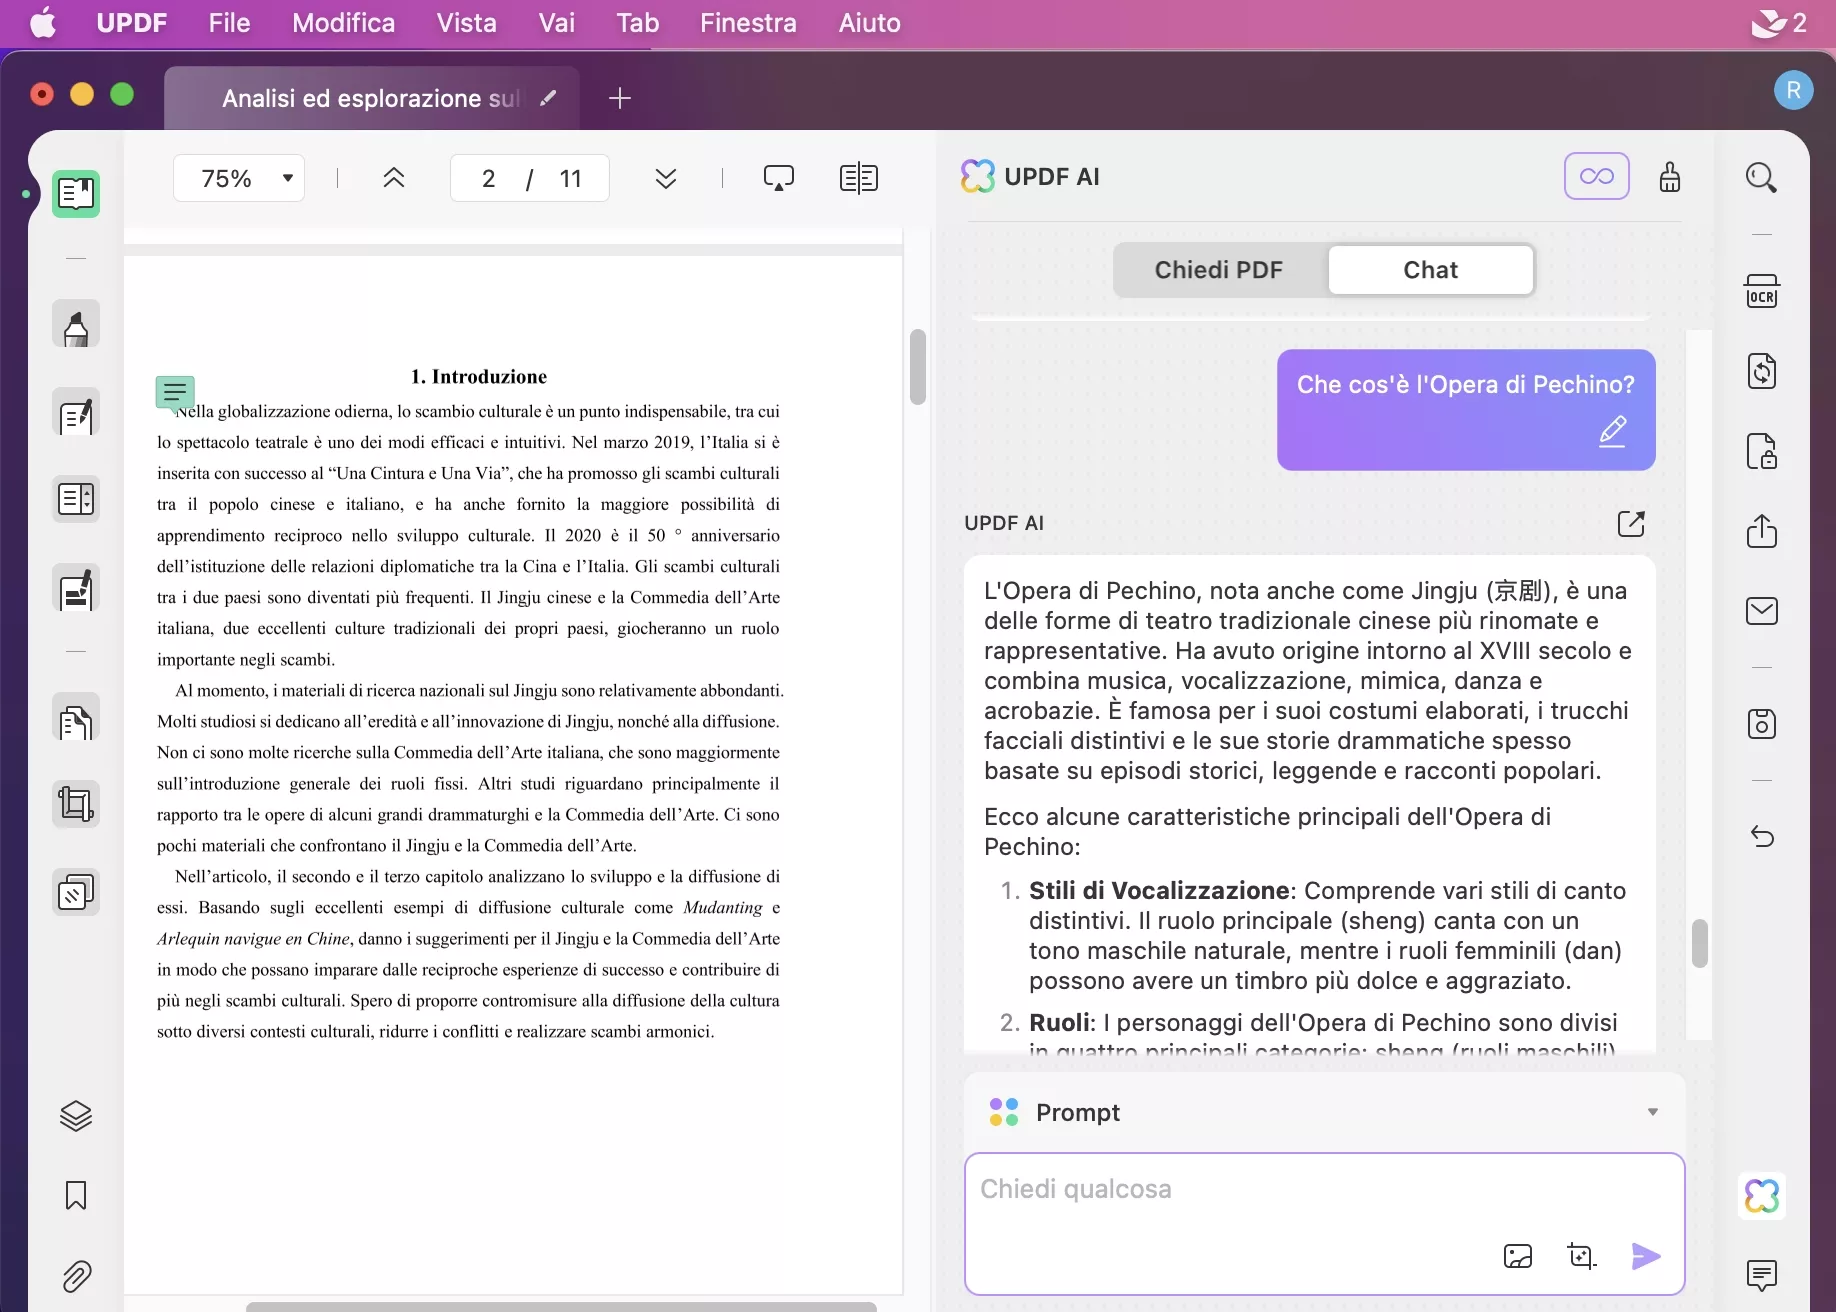Toggle the UPDF AI flower icon in right sidebar
This screenshot has height=1312, width=1836.
coord(1762,1195)
